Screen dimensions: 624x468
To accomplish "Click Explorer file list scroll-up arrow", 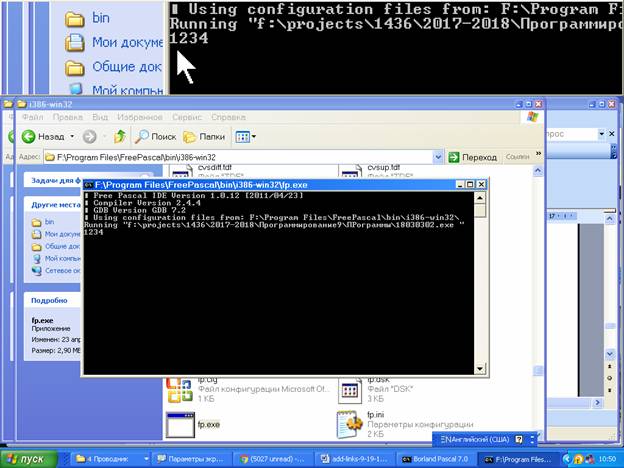I will (538, 171).
